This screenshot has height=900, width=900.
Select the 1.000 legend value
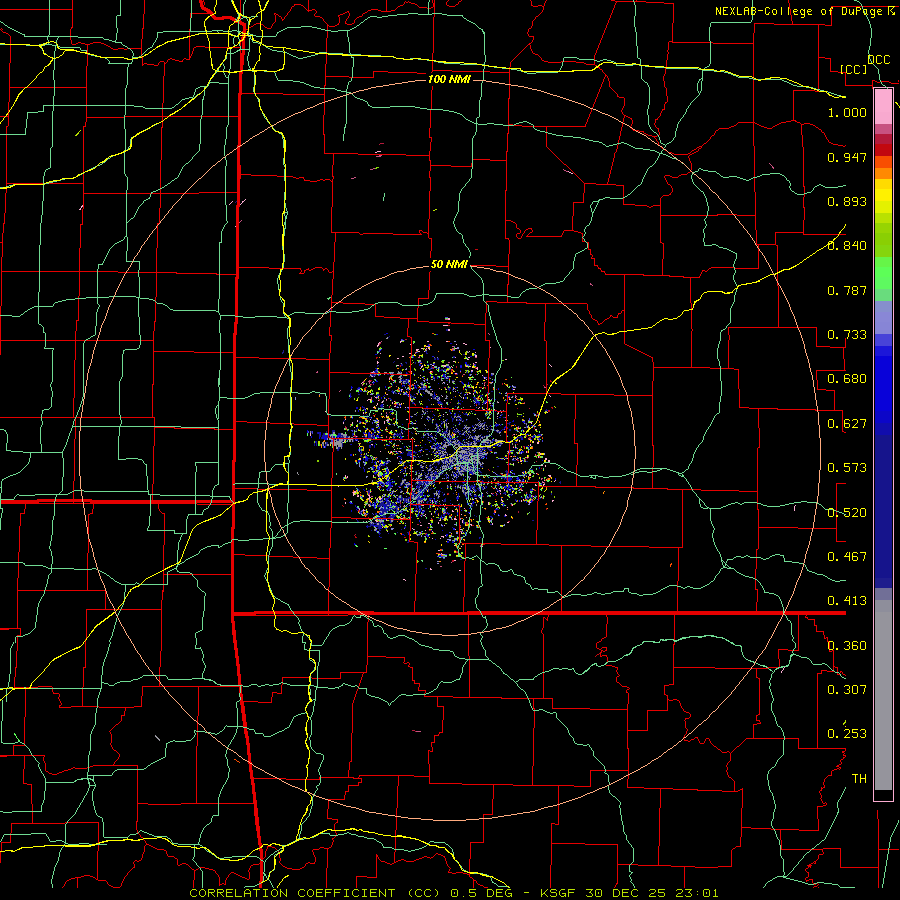point(847,112)
